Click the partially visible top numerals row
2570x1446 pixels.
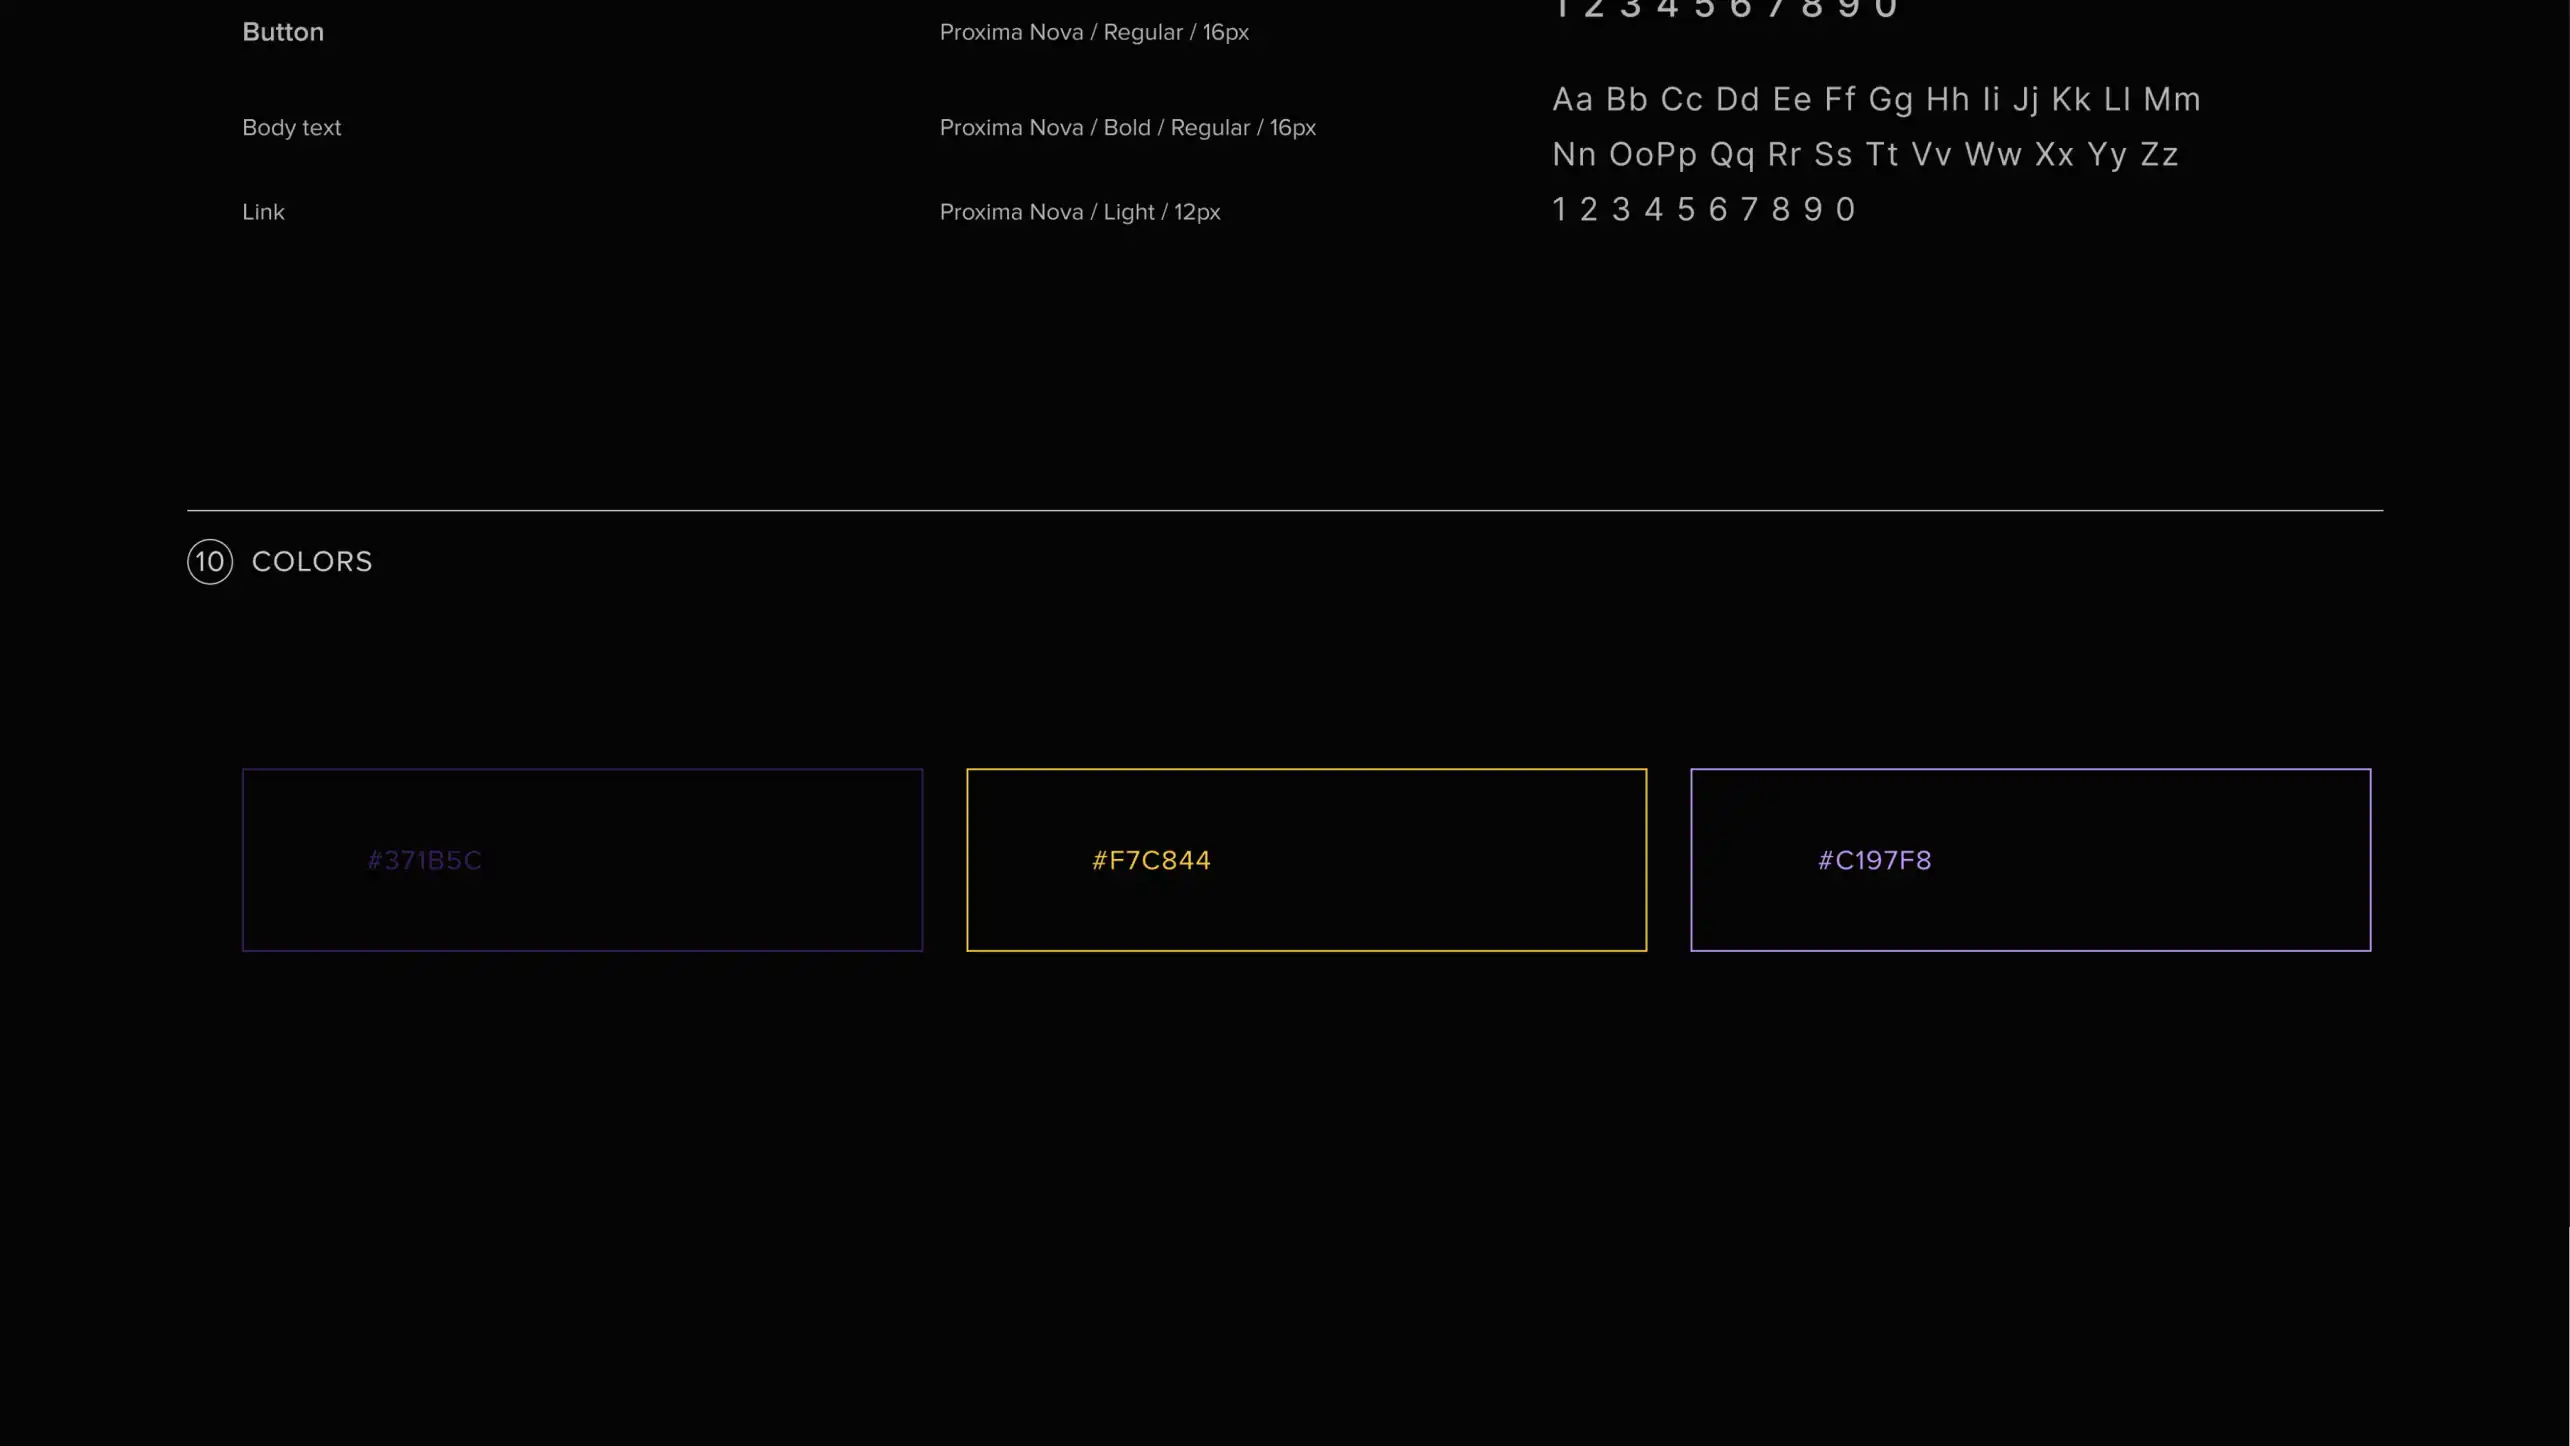tap(1725, 10)
